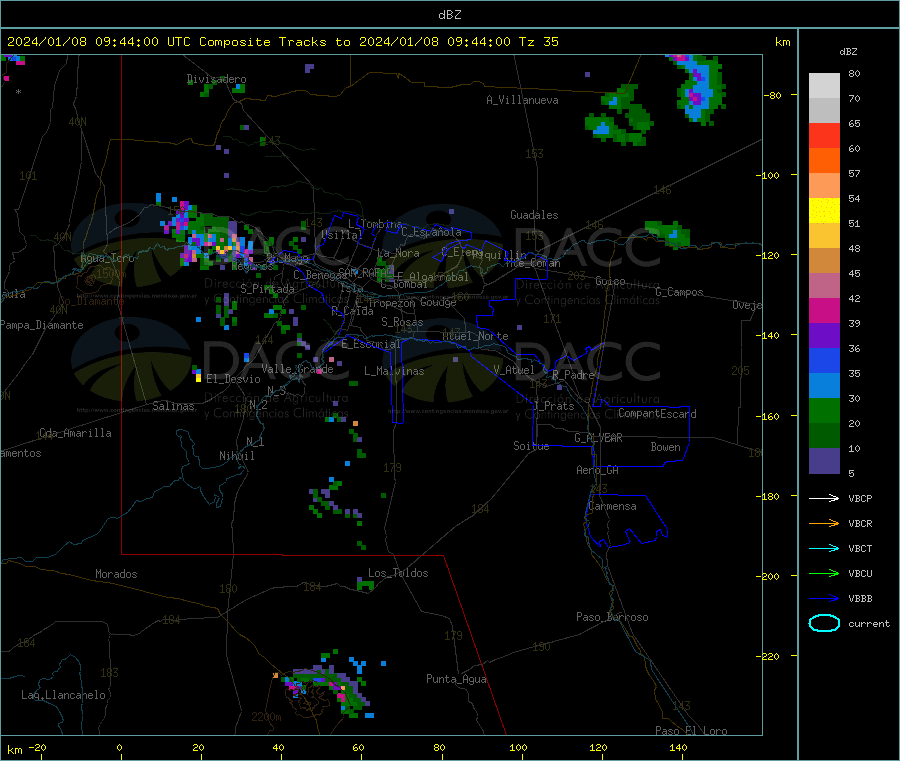Click the Punta_Agua location label
Image resolution: width=900 pixels, height=761 pixels.
(456, 679)
